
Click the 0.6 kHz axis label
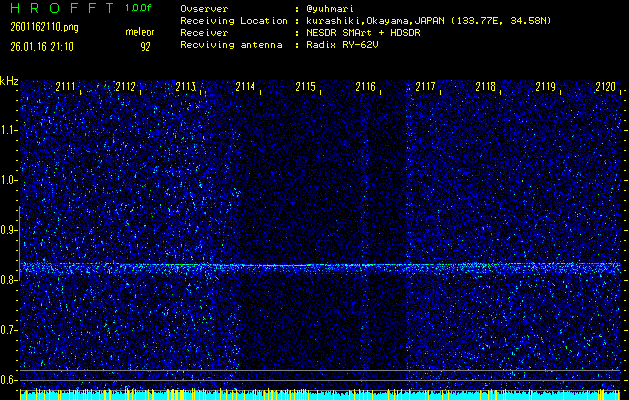[8, 380]
